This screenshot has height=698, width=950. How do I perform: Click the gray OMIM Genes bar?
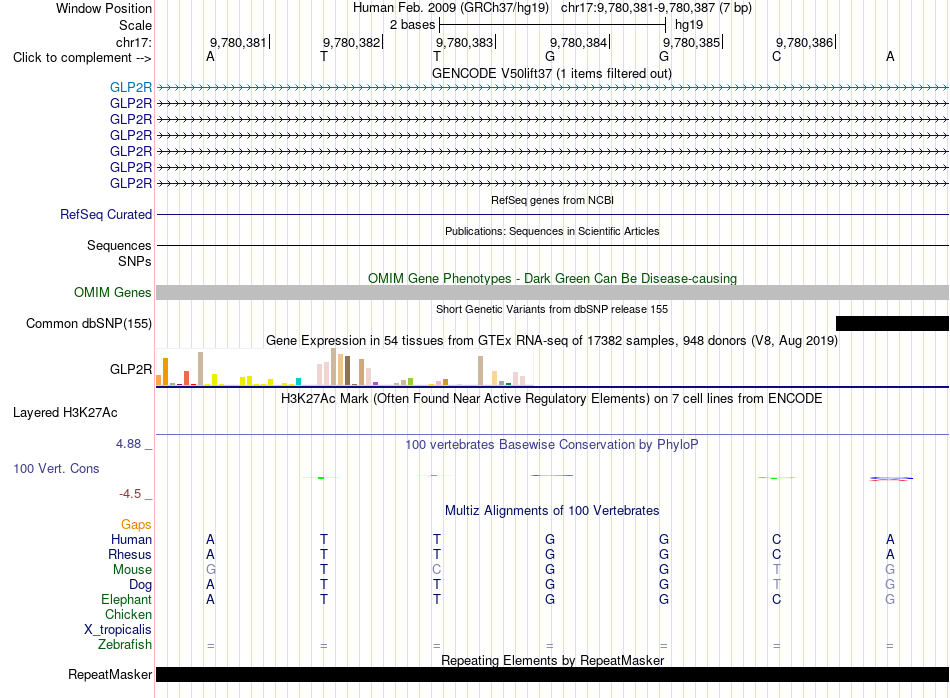click(552, 293)
